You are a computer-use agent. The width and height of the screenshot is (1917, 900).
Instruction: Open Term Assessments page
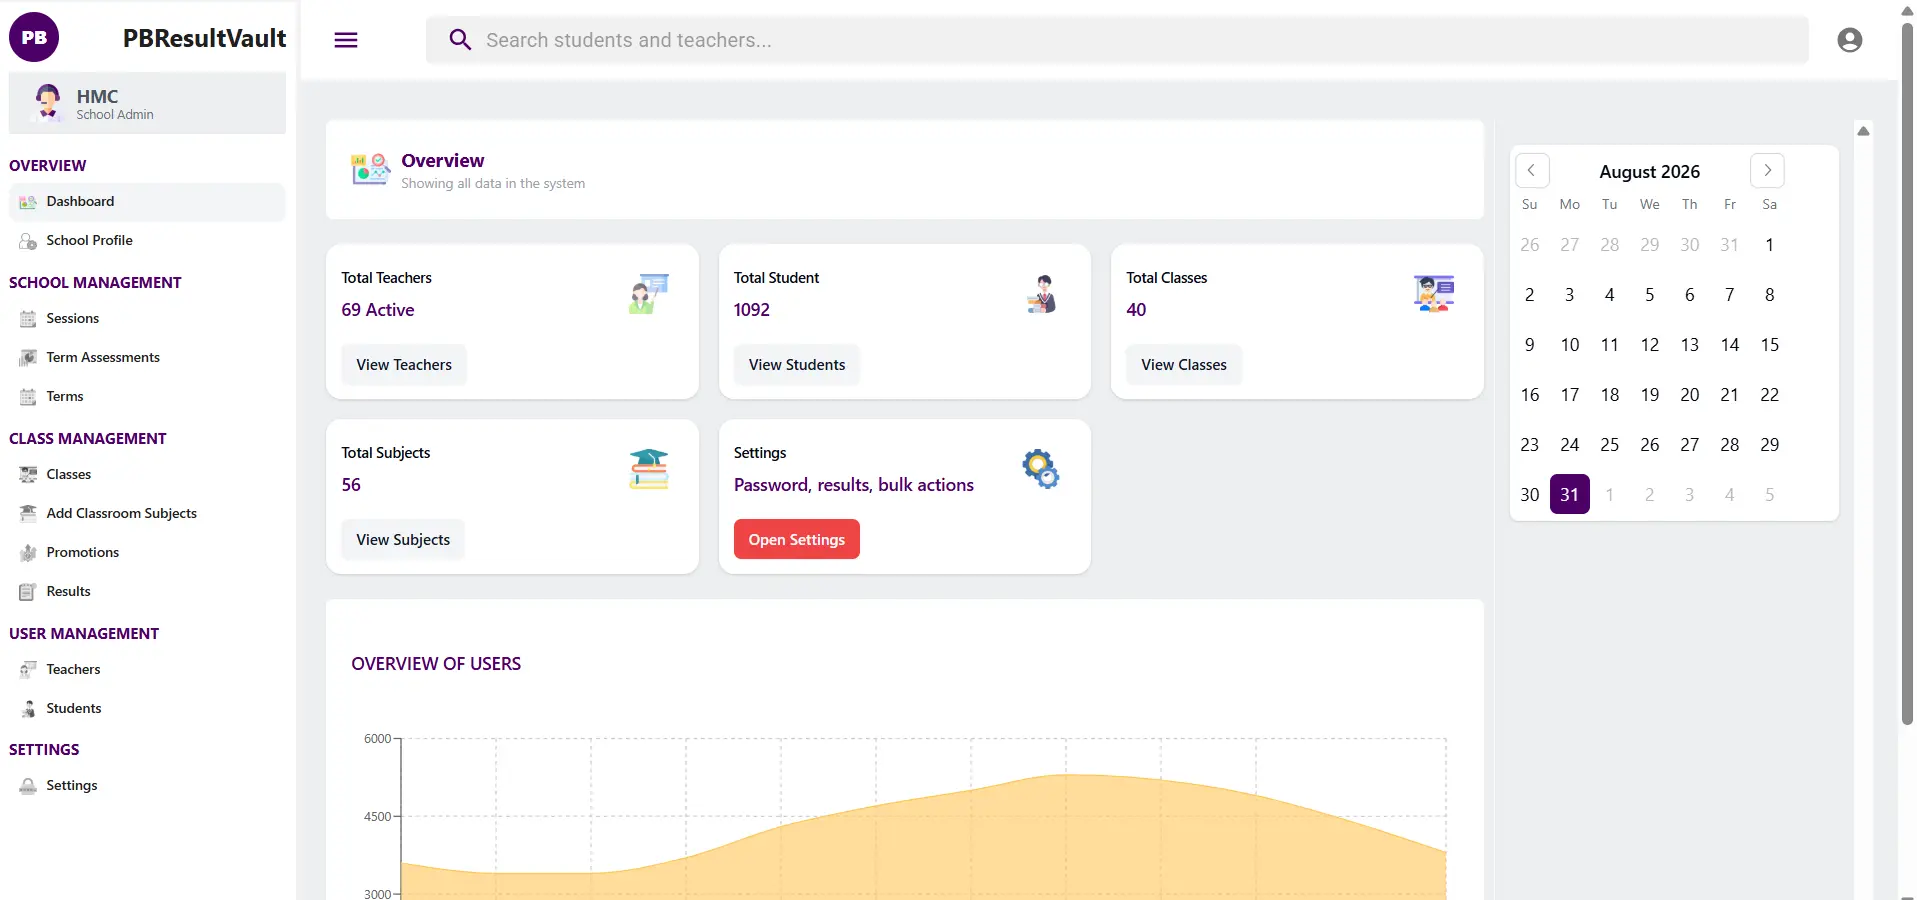[x=147, y=358]
